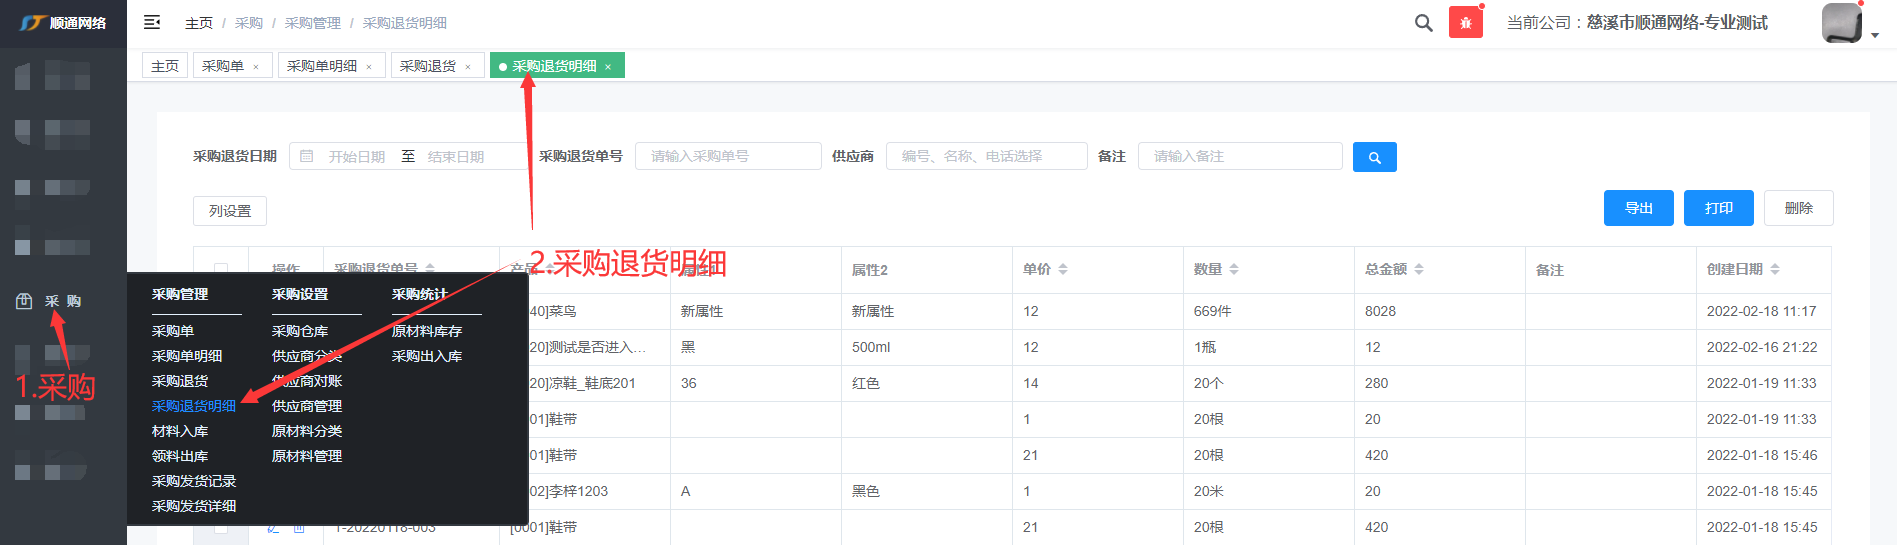Sort by 创建日期 column arrows
Screen dimensions: 1897x545
tap(1775, 269)
